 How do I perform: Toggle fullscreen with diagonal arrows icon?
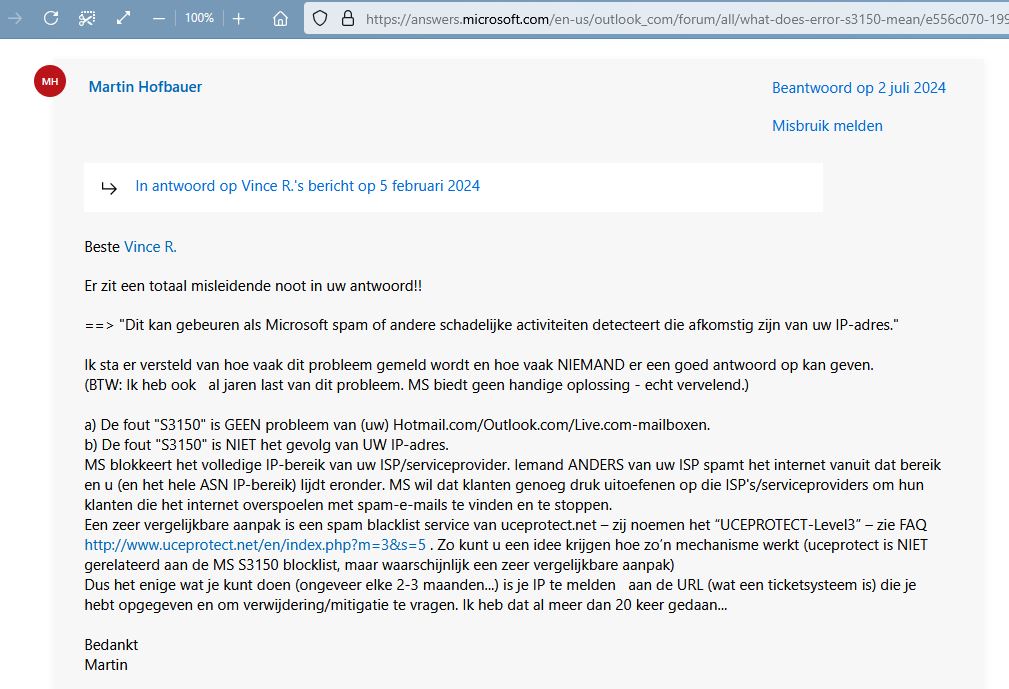[124, 18]
